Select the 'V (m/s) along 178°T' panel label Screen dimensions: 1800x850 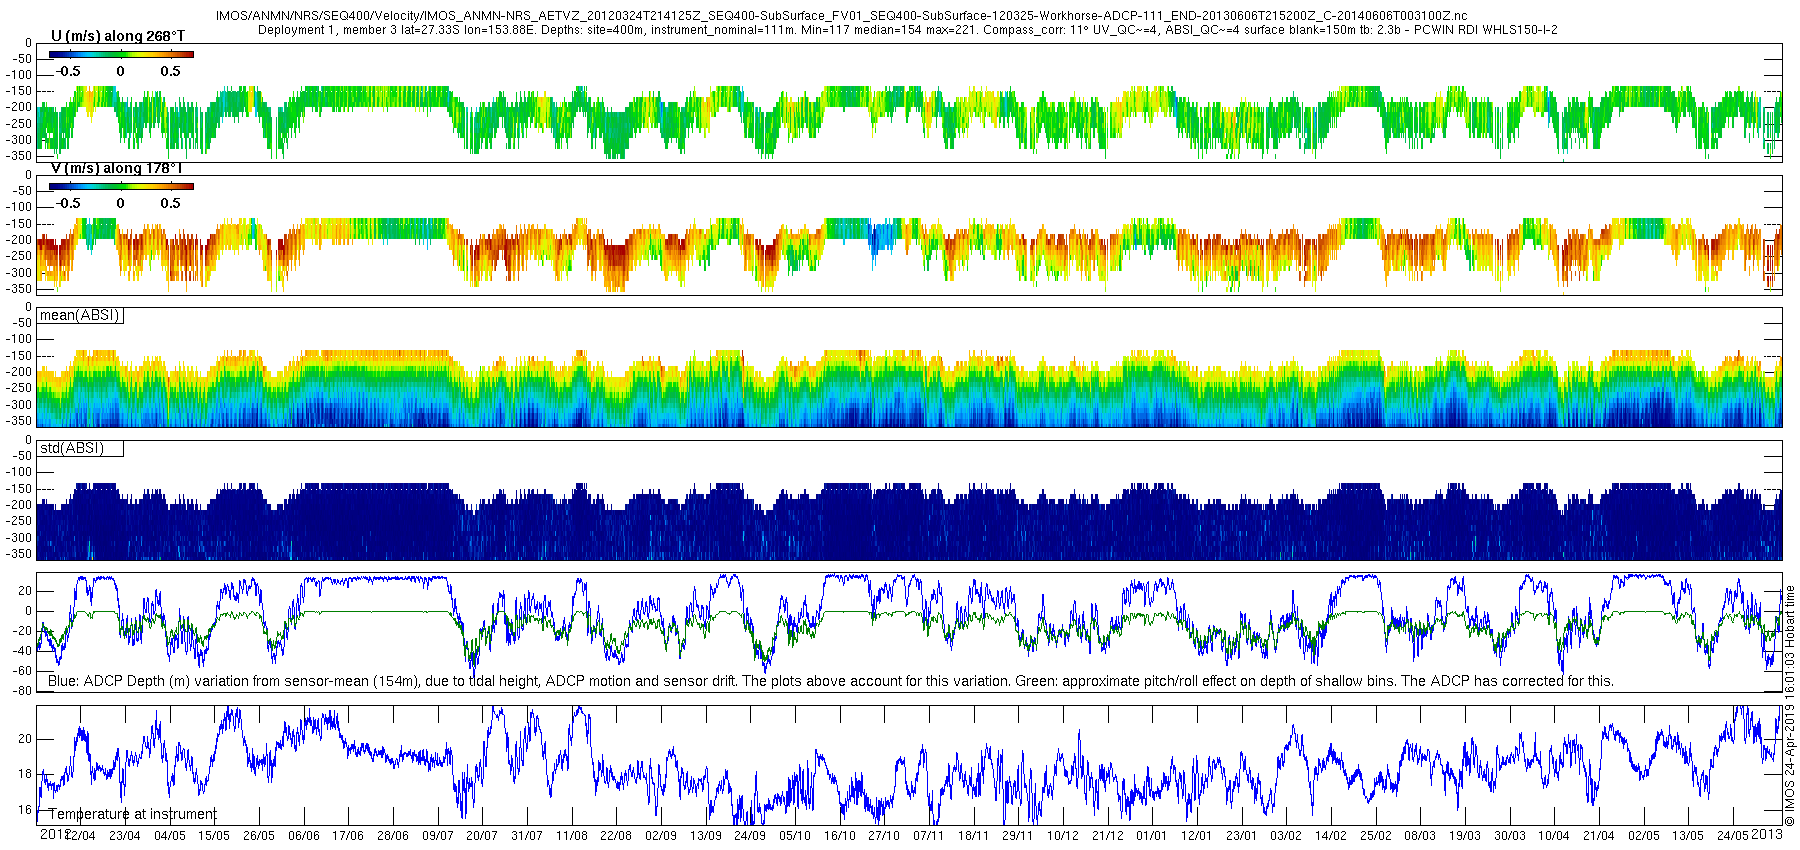click(117, 168)
